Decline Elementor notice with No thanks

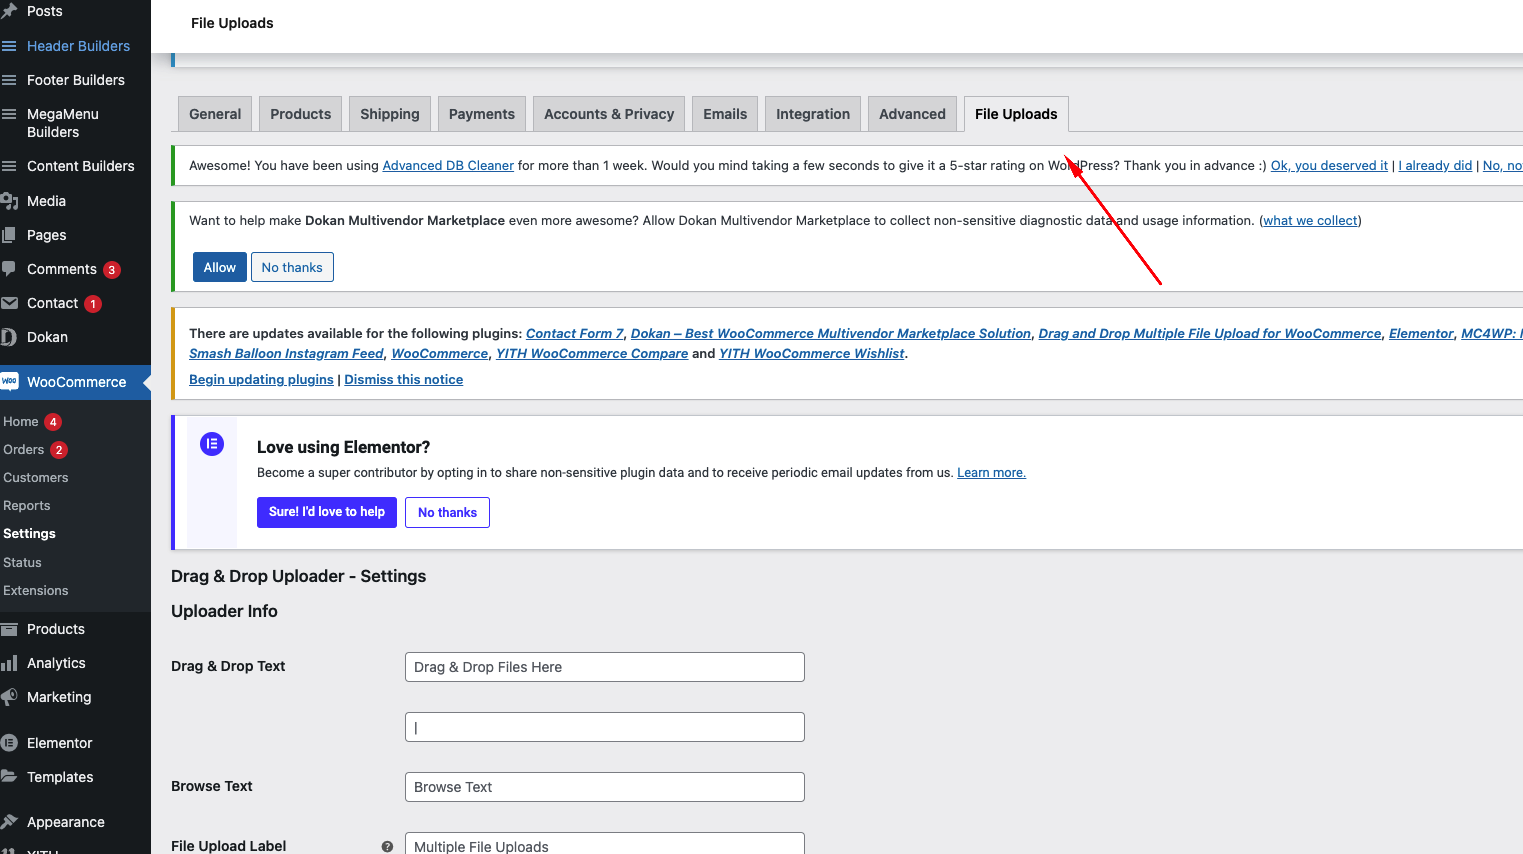[x=447, y=512]
